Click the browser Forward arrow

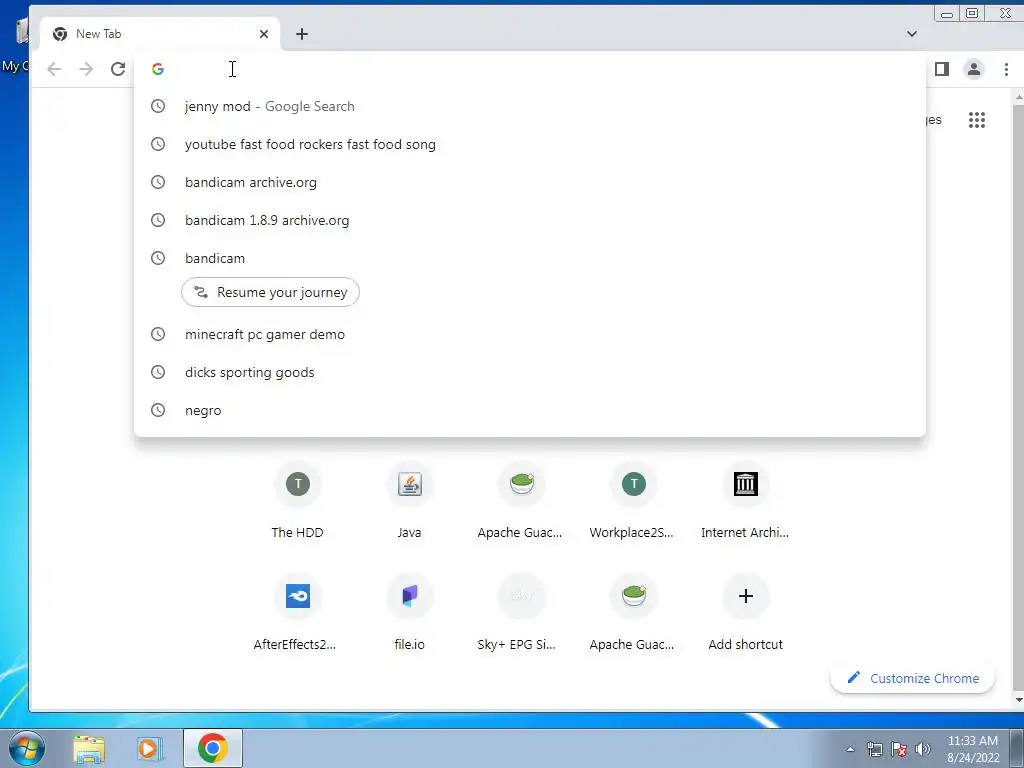tap(86, 69)
